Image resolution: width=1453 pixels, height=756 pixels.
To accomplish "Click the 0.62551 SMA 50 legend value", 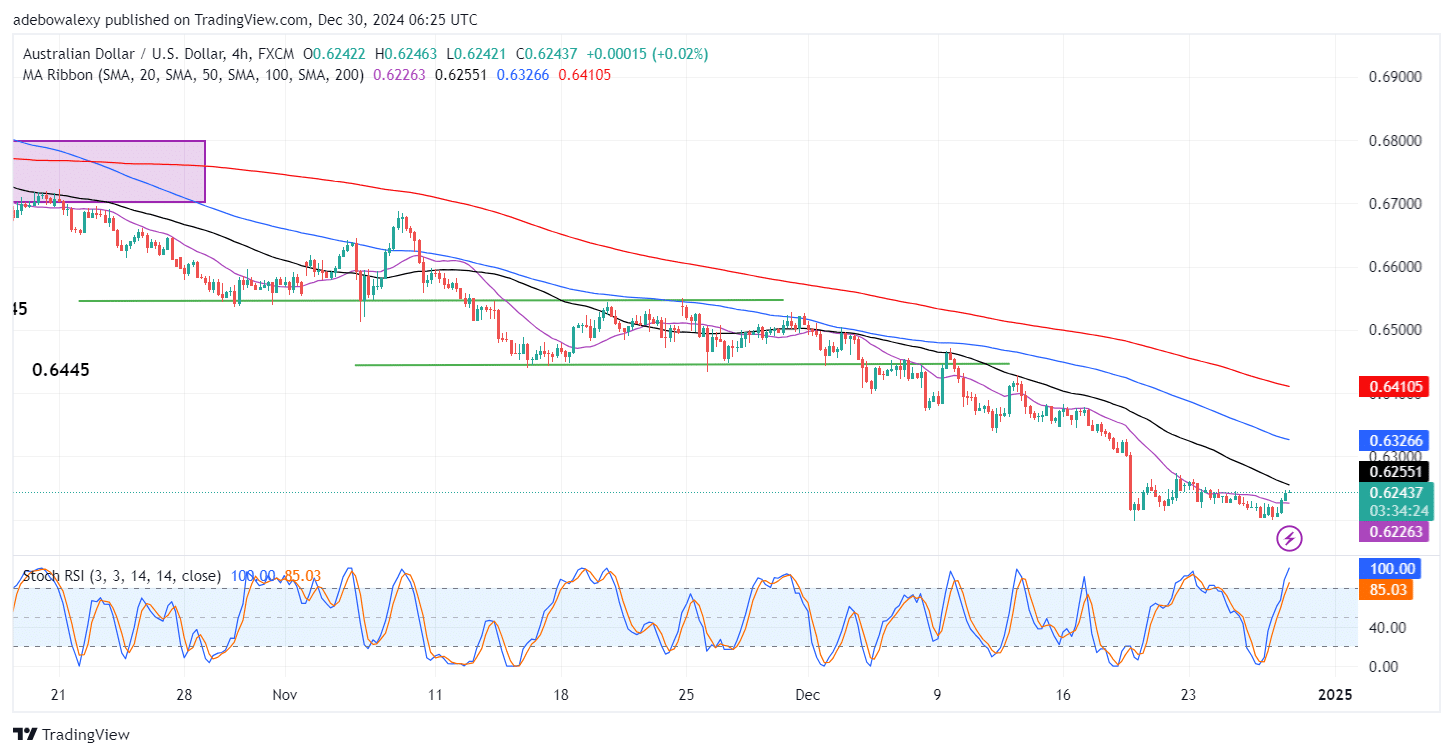I will [x=460, y=74].
